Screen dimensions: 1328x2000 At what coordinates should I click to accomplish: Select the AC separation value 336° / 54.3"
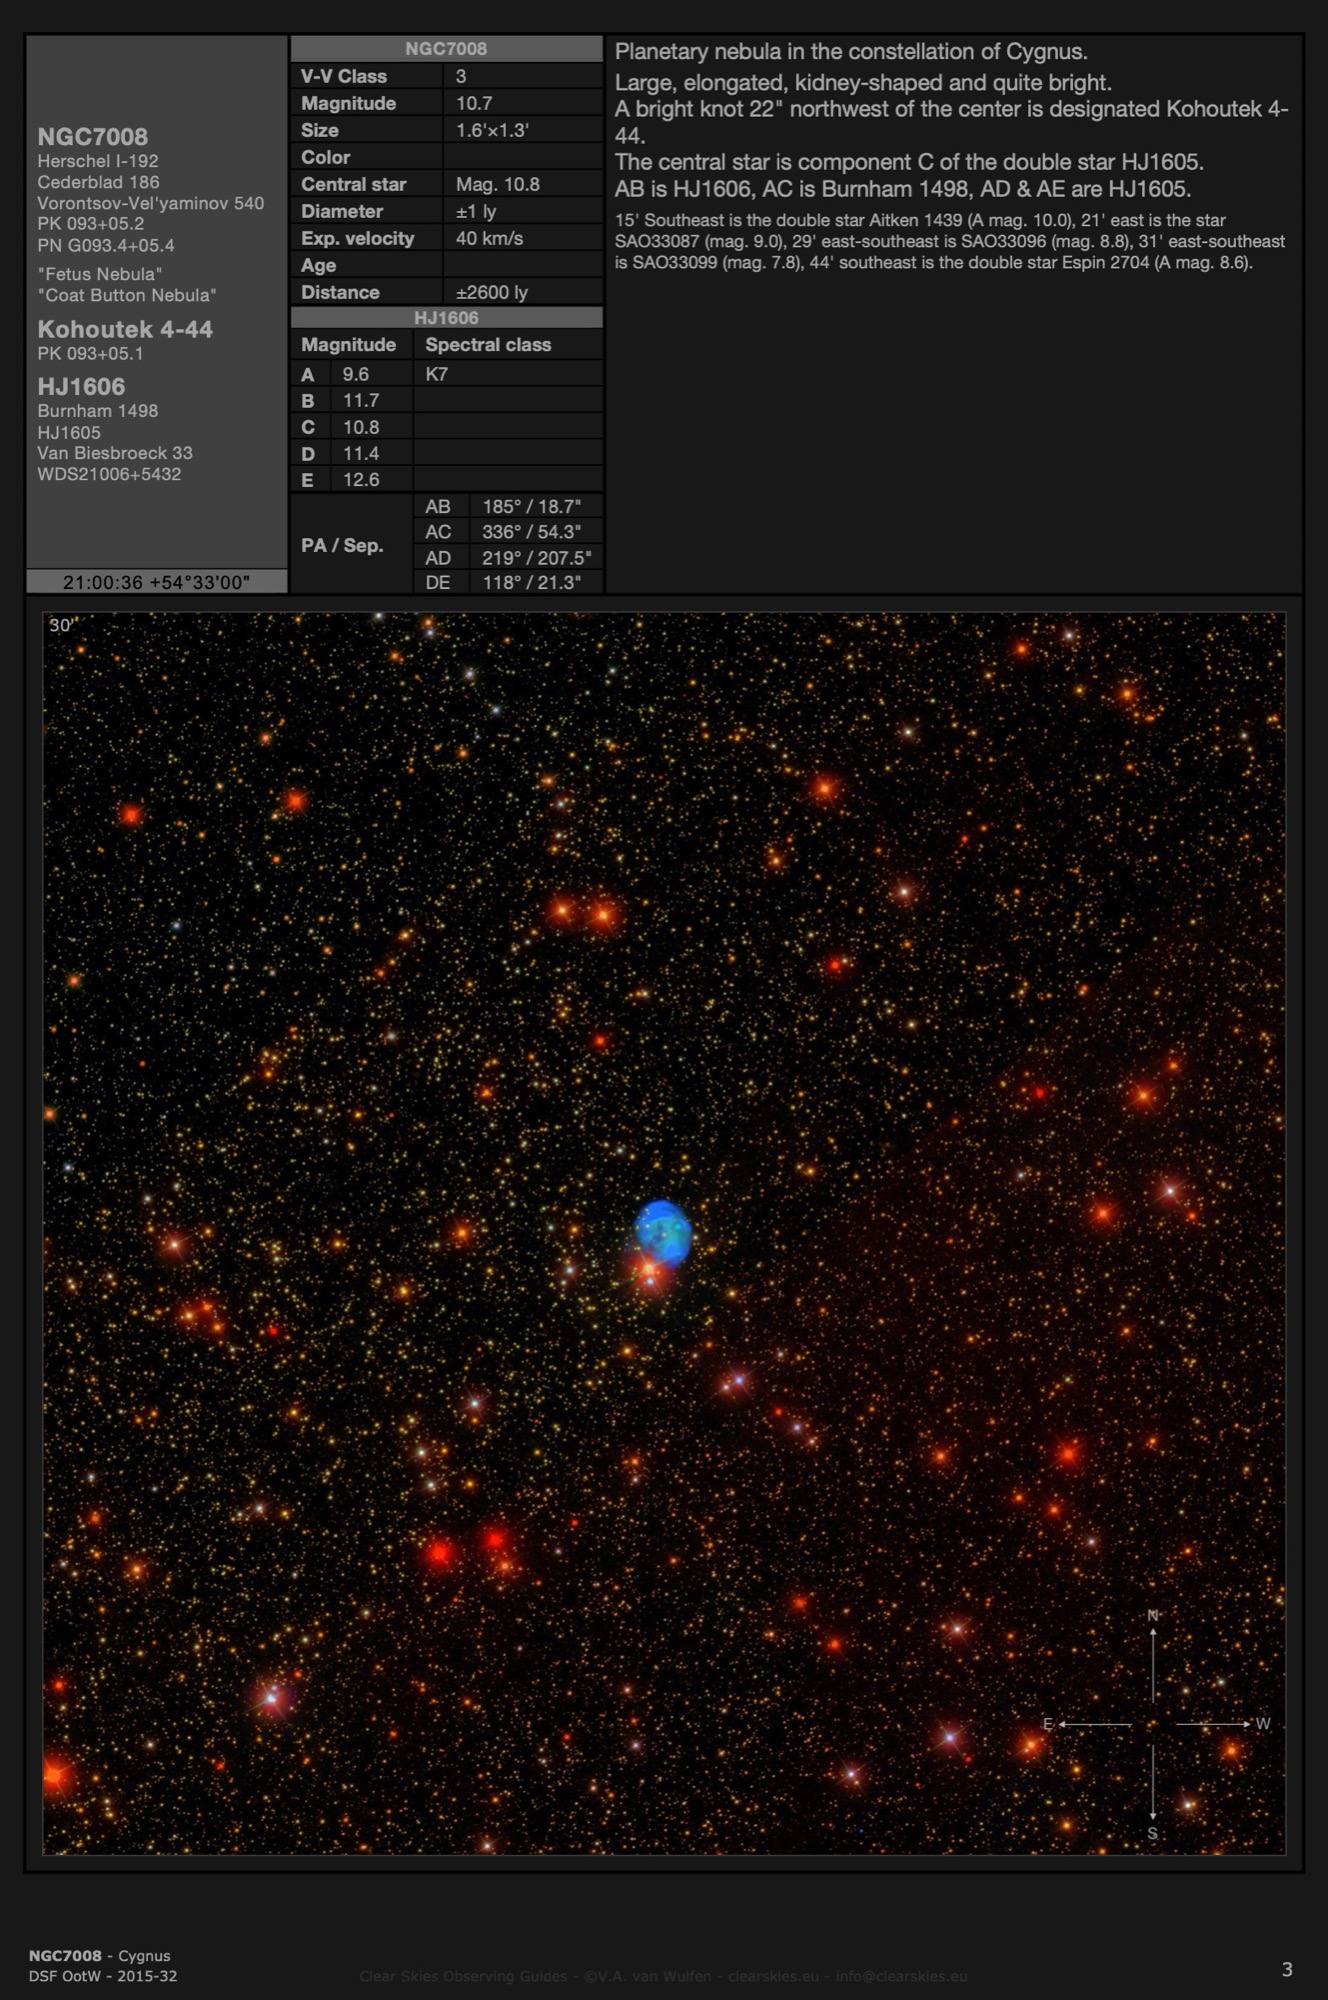pos(532,532)
